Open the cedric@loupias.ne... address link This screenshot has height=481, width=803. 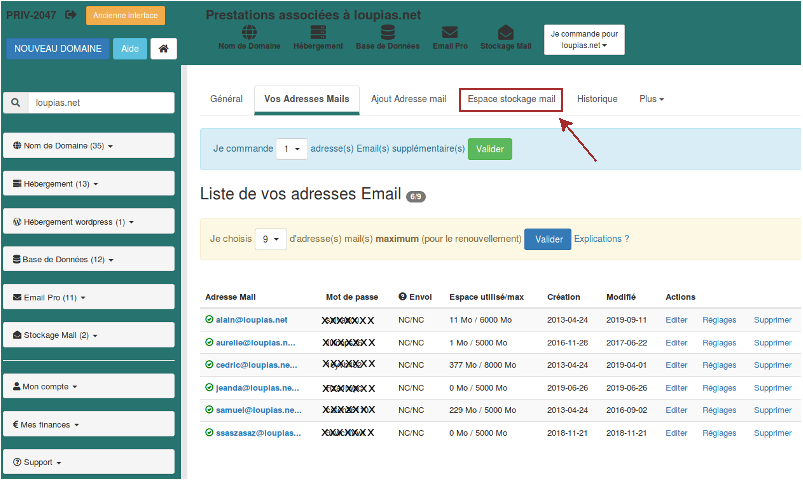tap(257, 365)
